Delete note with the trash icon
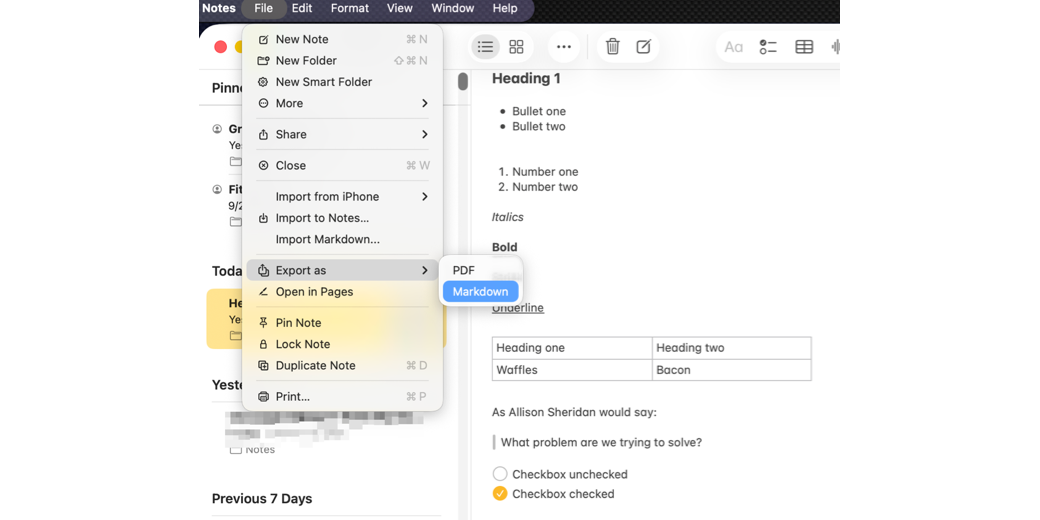Viewport: 1040px width, 520px height. [613, 46]
